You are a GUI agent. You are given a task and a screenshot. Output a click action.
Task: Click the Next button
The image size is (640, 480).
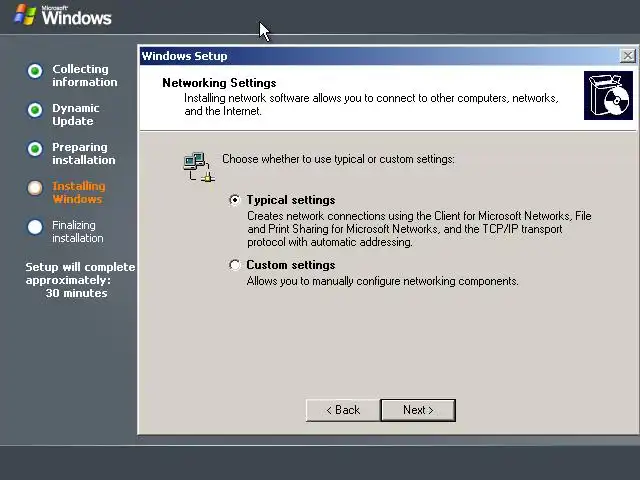coord(418,410)
